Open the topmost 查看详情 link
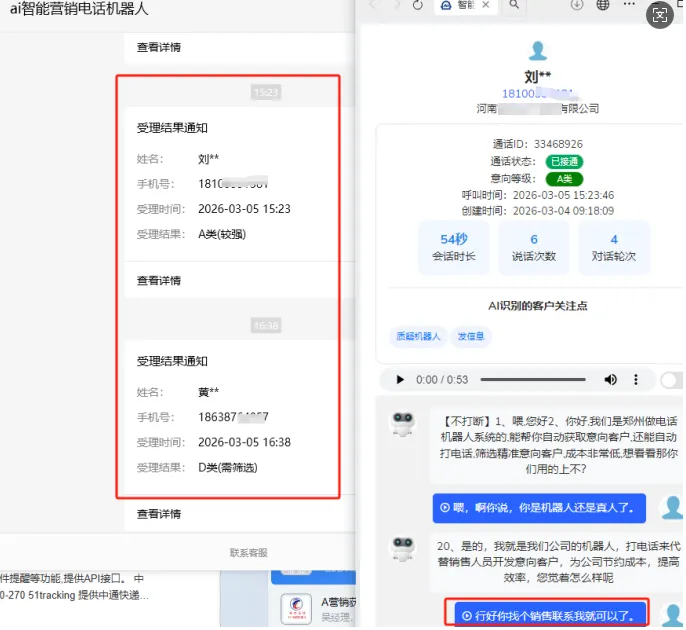Viewport: 686px width, 630px height. click(x=159, y=47)
